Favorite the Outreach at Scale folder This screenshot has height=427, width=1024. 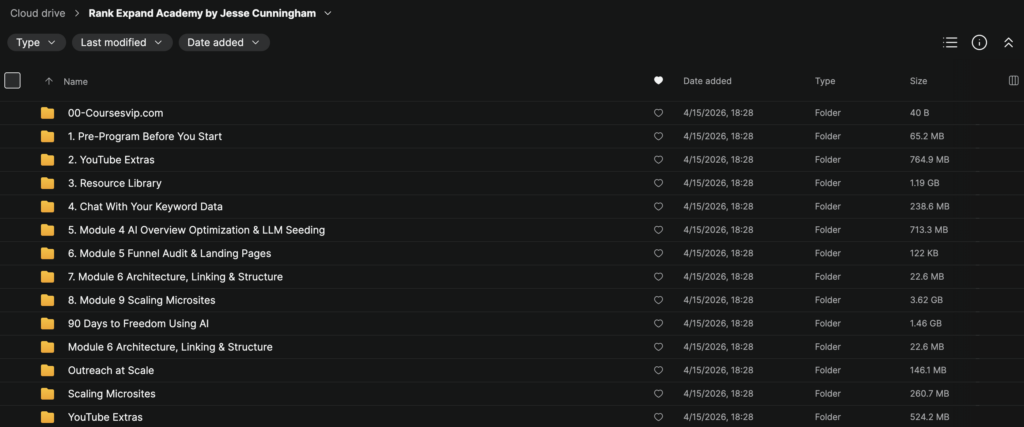[658, 370]
